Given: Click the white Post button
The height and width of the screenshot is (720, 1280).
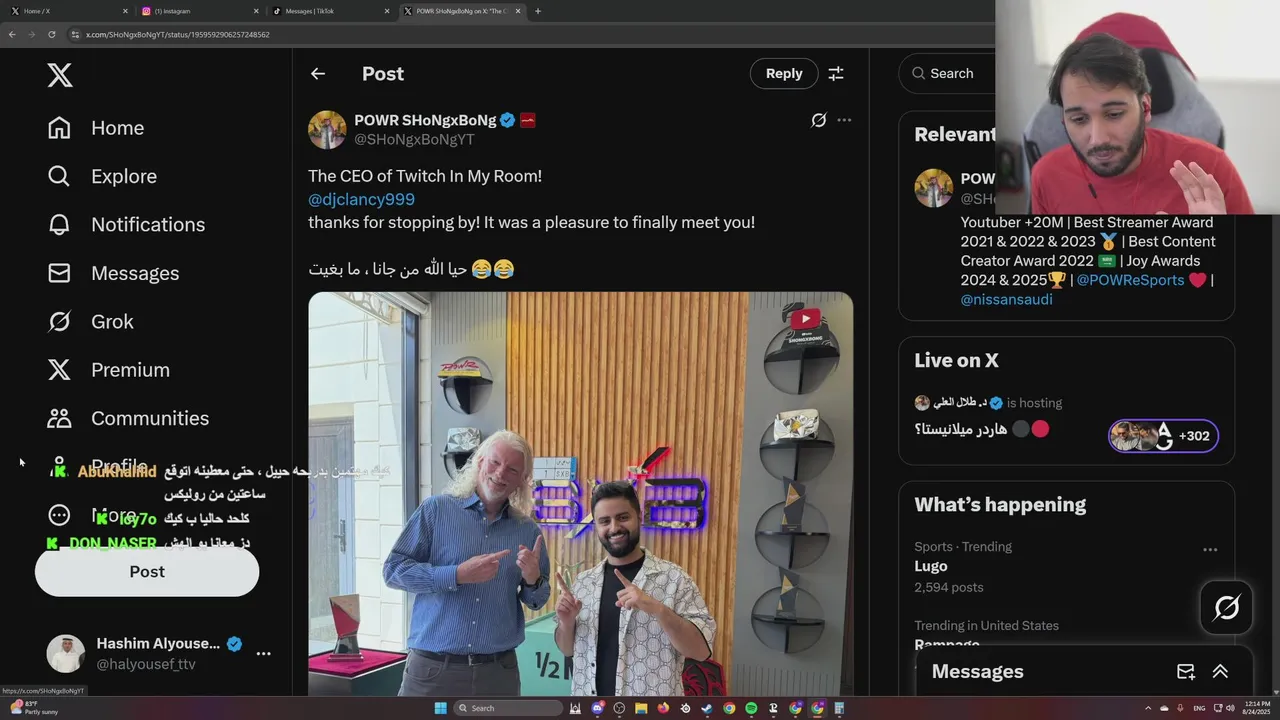Looking at the screenshot, I should click(x=147, y=571).
